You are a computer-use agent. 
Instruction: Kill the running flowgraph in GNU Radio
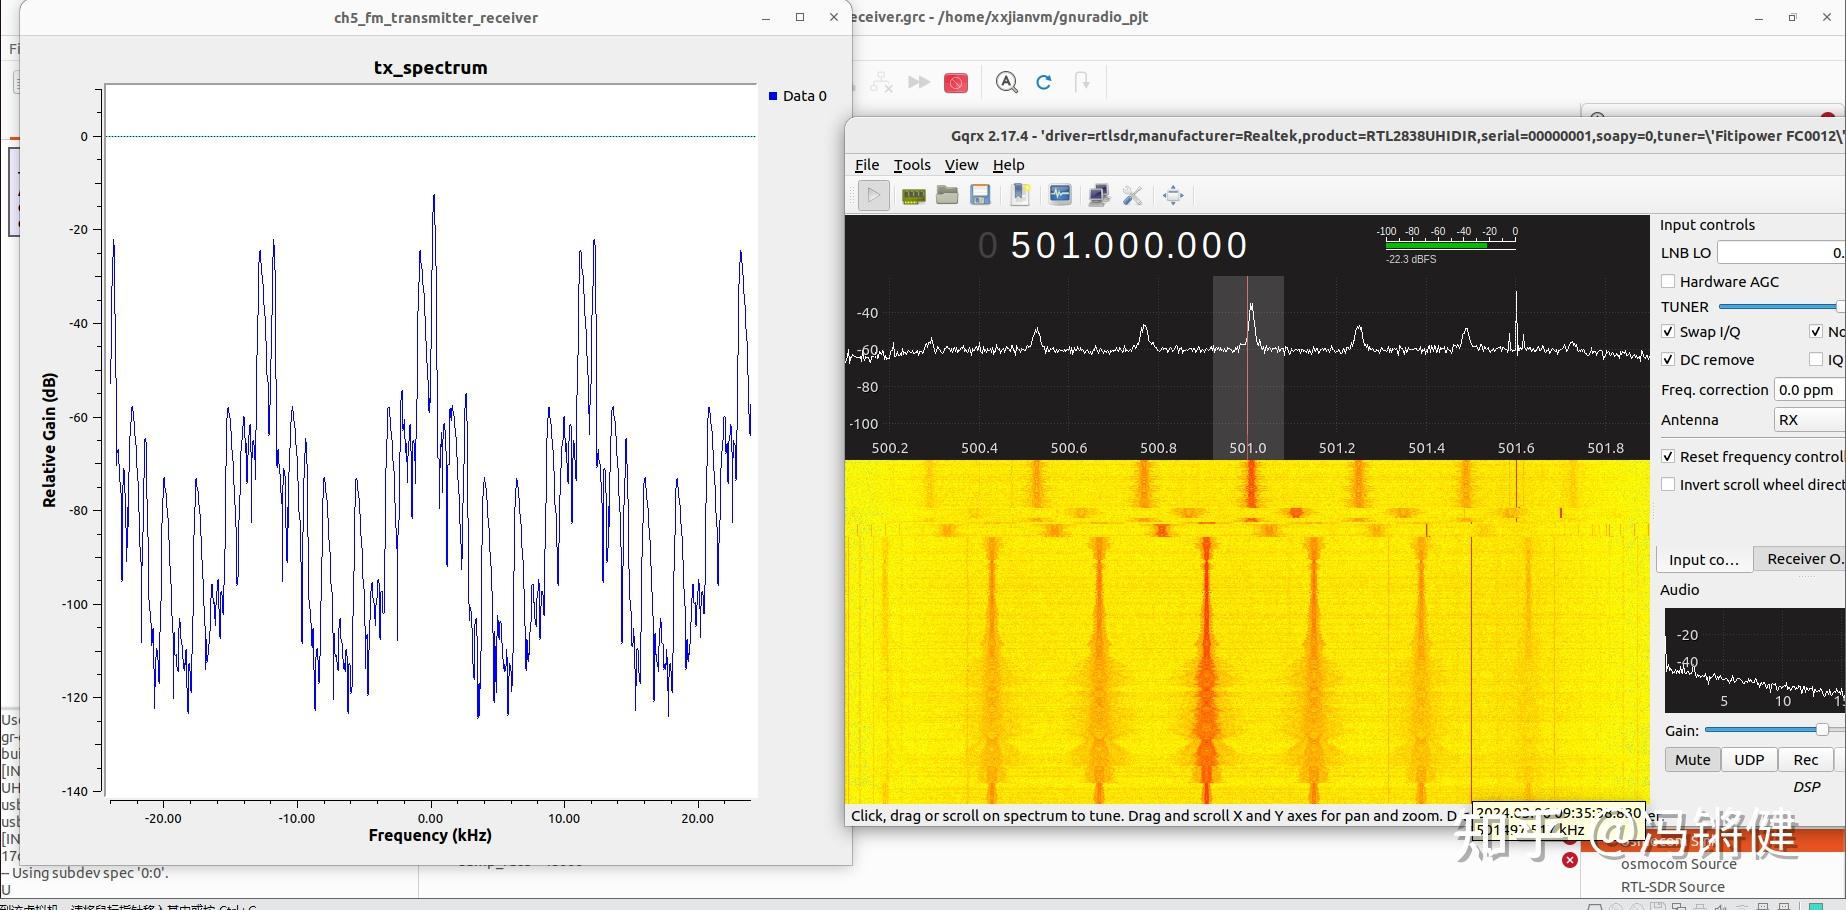(x=956, y=82)
